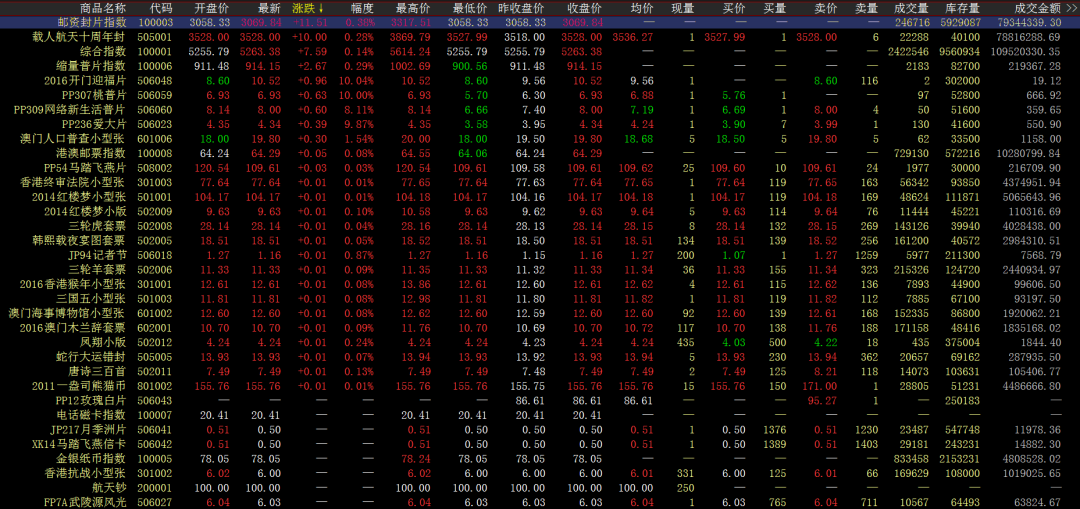This screenshot has height=509, width=1080.
Task: Select the 香港终审法院小型张 row
Action: point(540,182)
